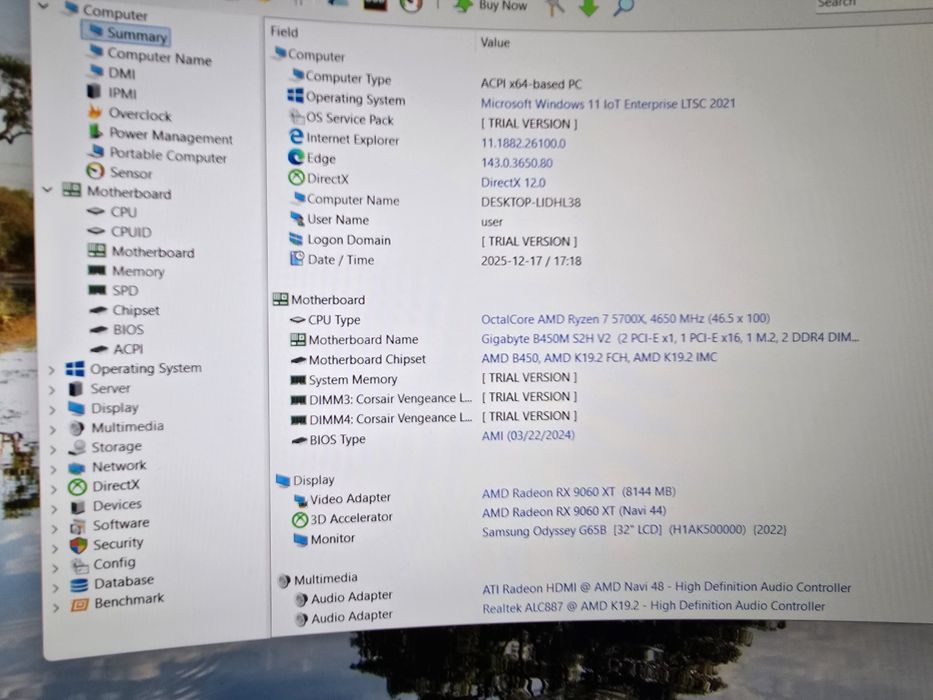This screenshot has width=933, height=700.
Task: Click the ACPI icon in tree
Action: (x=99, y=349)
